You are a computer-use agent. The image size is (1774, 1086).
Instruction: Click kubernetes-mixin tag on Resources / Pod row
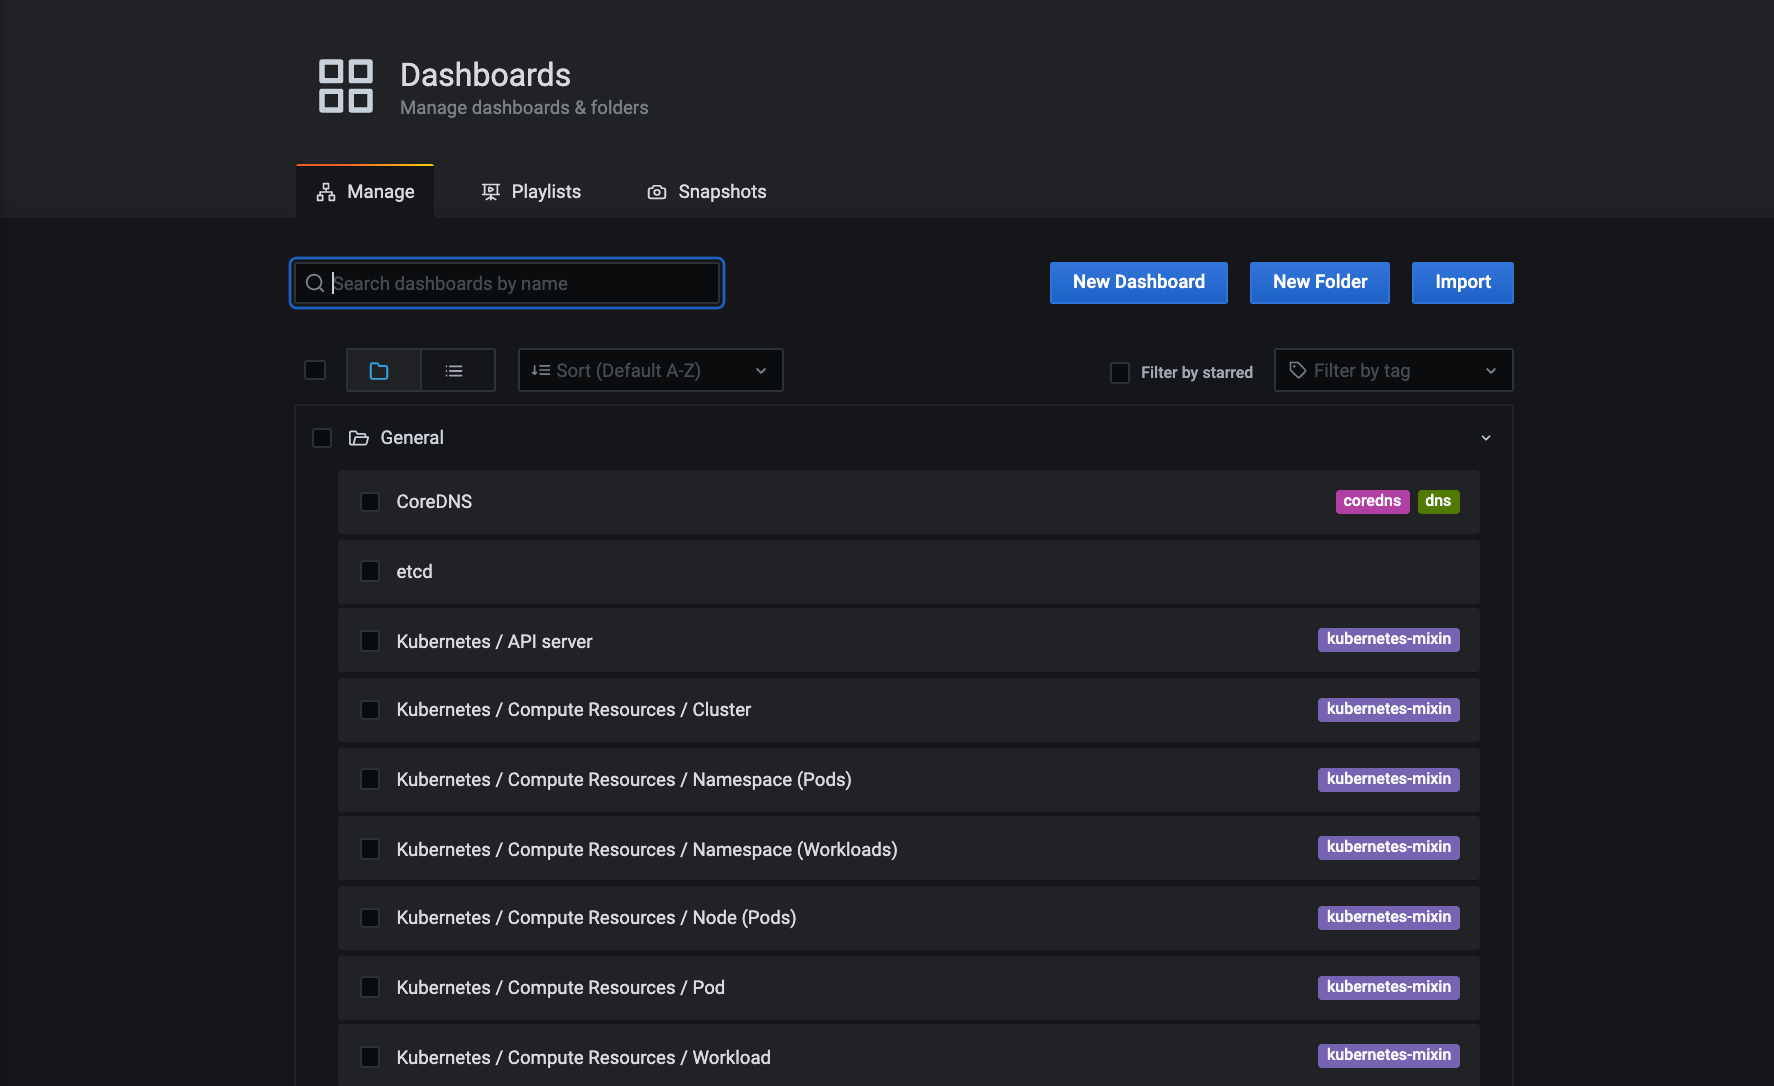1389,988
